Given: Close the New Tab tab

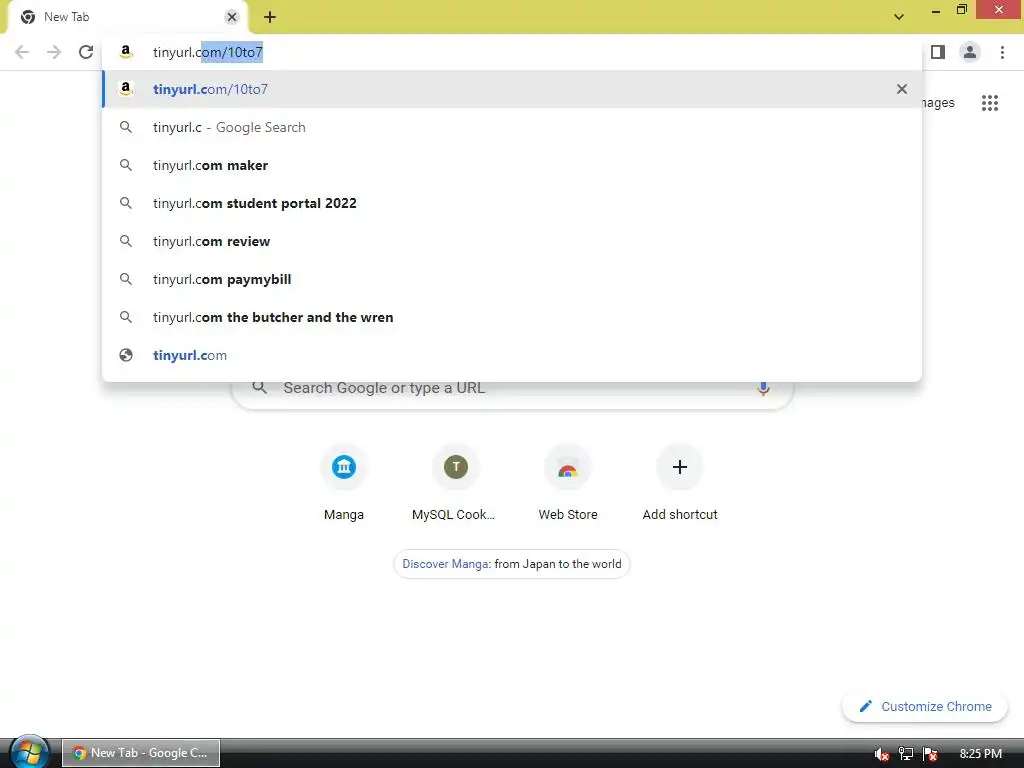Looking at the screenshot, I should click(x=232, y=17).
